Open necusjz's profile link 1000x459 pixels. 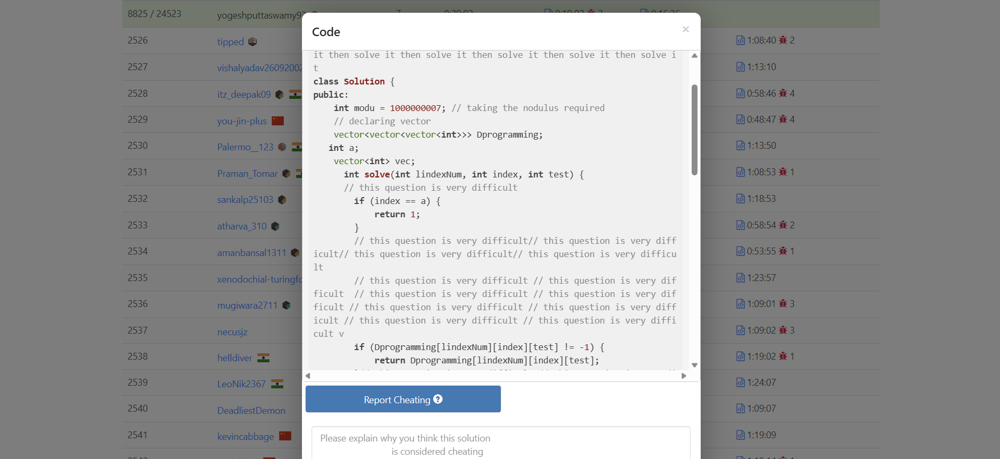(232, 331)
